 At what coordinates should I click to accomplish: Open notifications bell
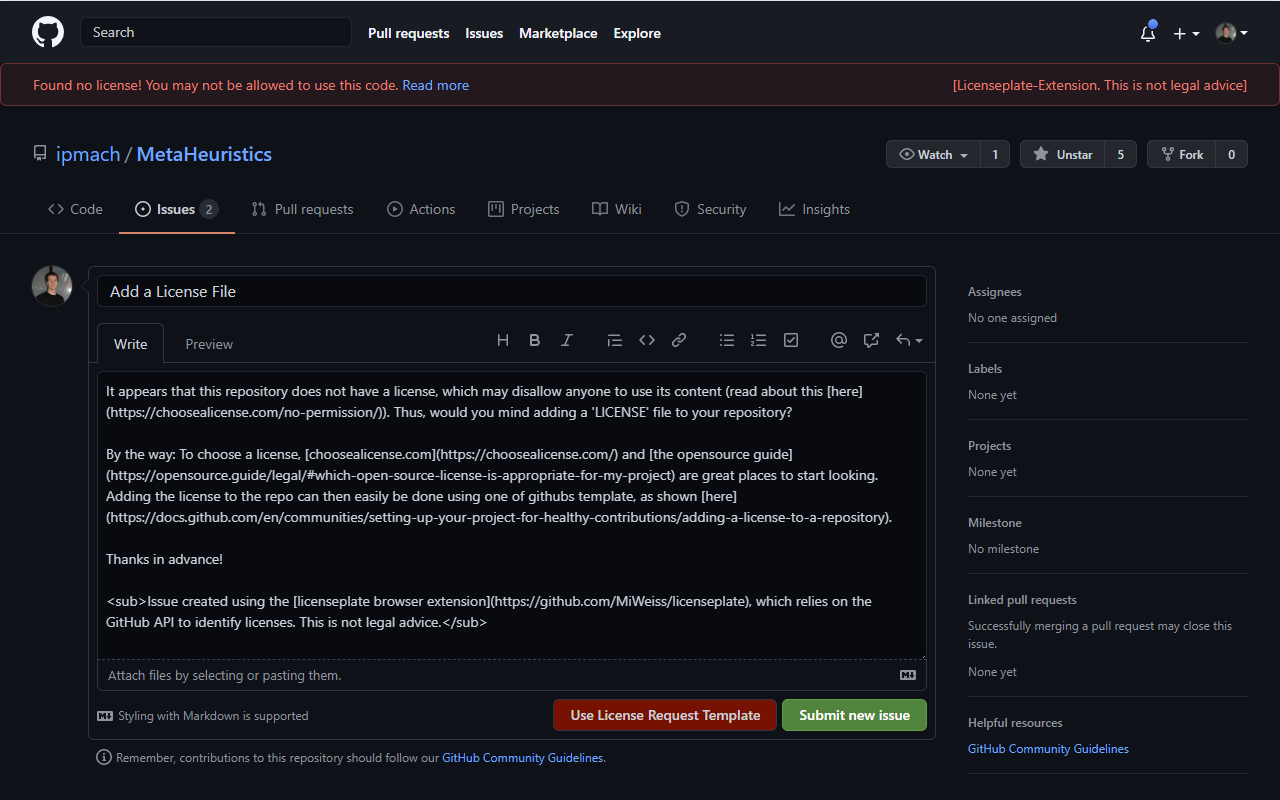tap(1148, 33)
